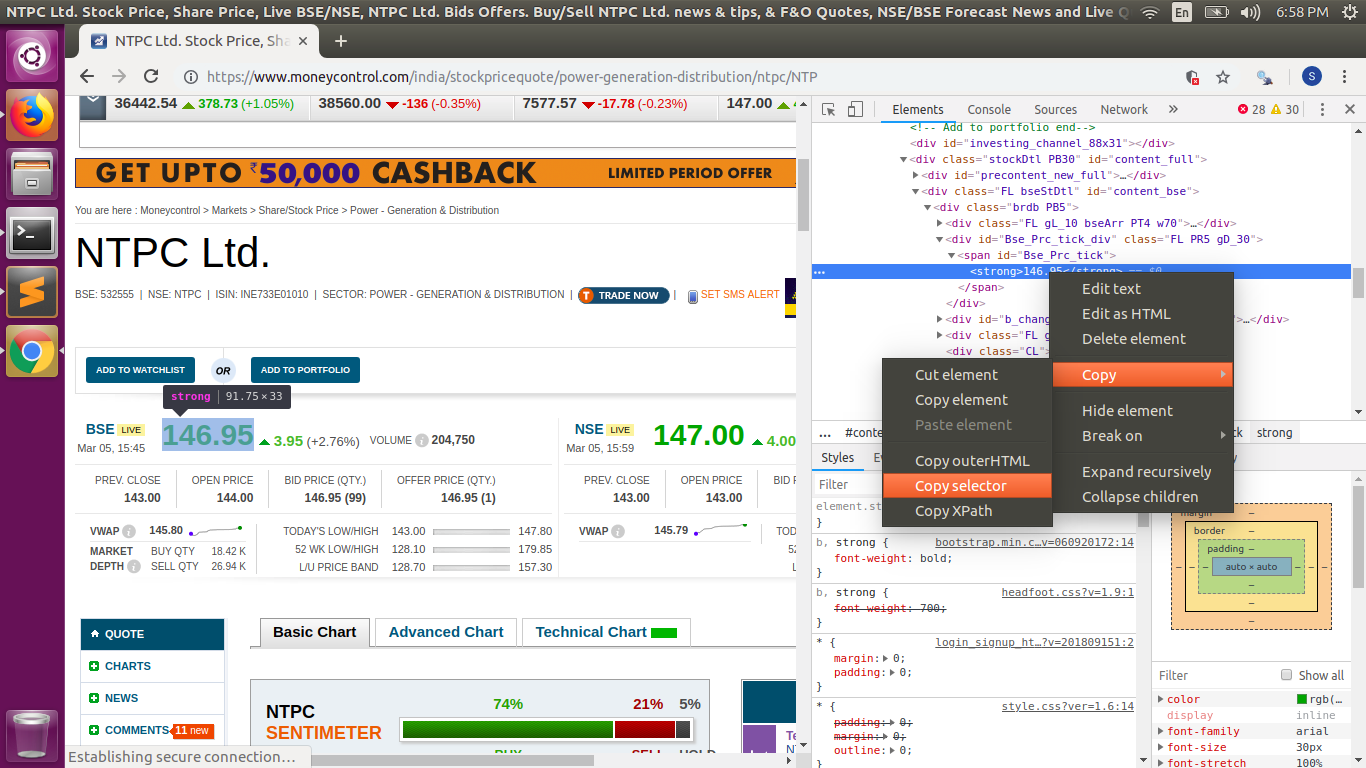Open CHARTS in the left sidebar
This screenshot has width=1366, height=768.
tap(128, 666)
